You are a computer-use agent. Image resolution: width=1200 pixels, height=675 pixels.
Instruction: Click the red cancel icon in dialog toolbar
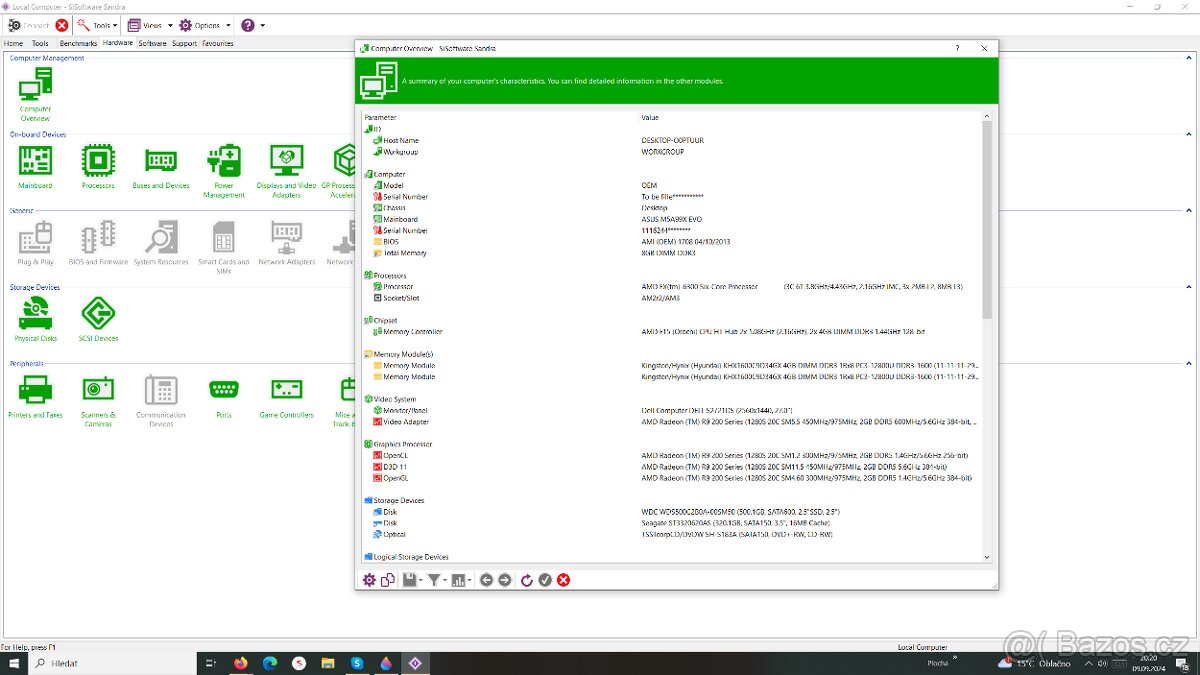(564, 580)
